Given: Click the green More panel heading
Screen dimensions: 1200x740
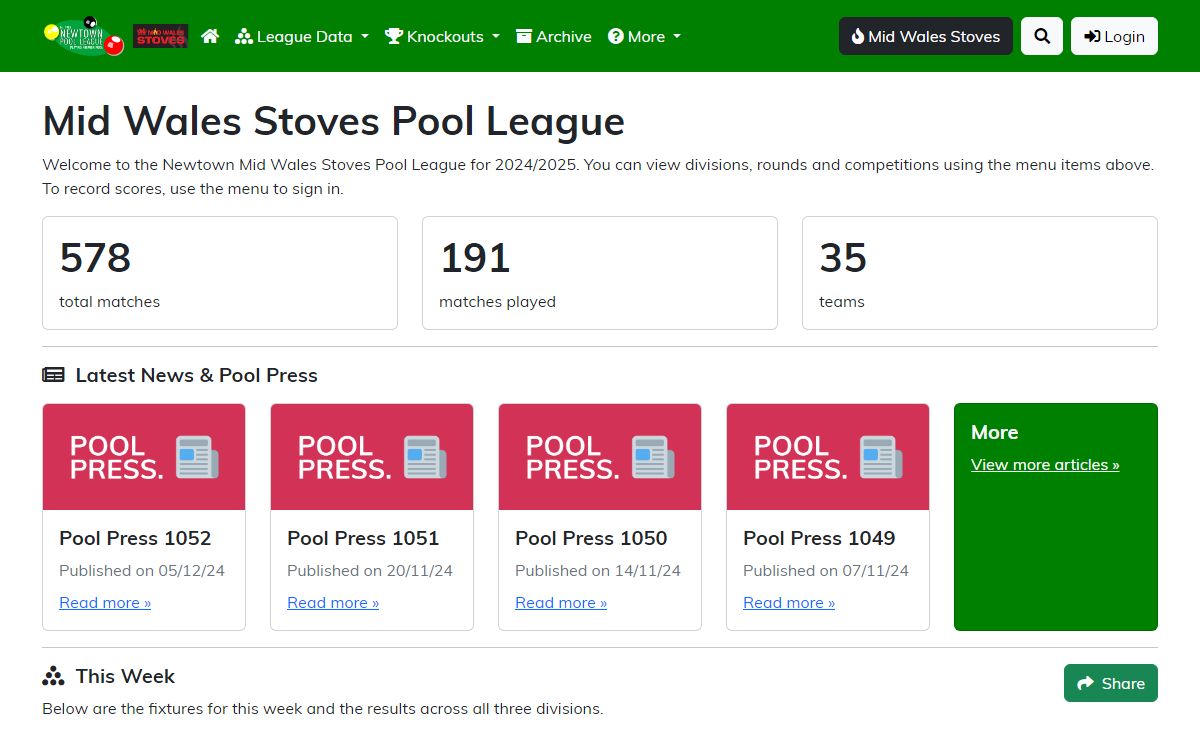Looking at the screenshot, I should click(x=994, y=432).
